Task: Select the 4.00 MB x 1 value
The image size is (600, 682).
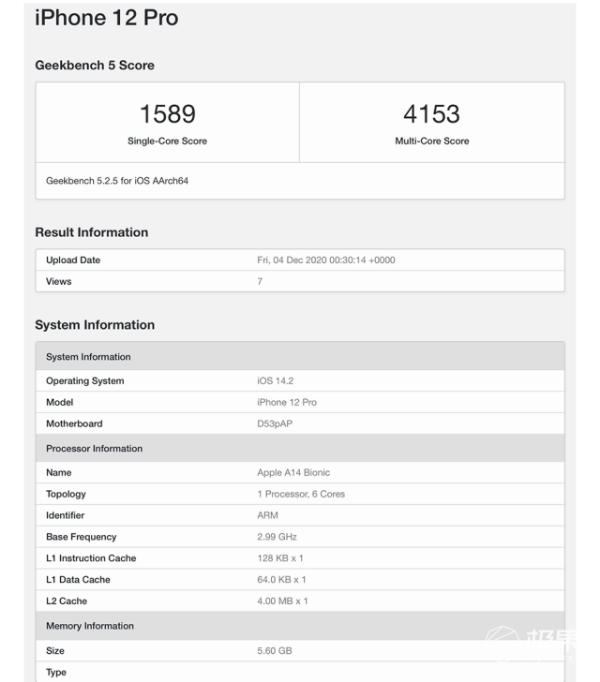Action: (282, 601)
